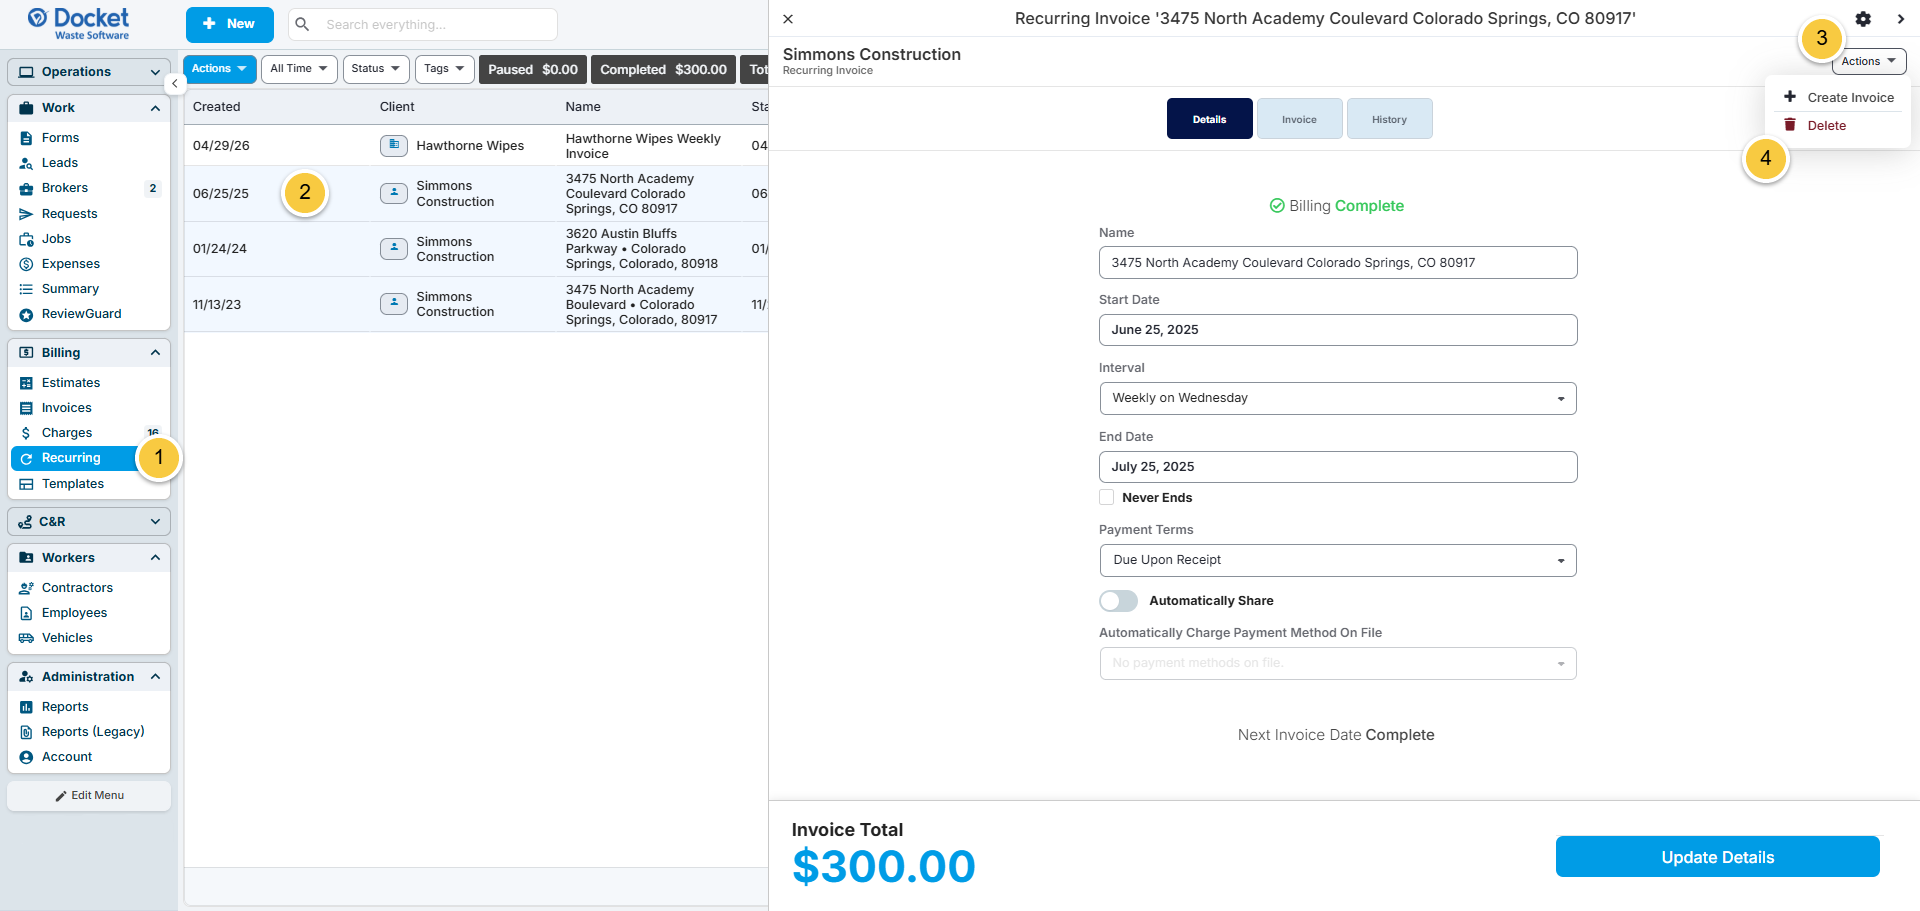This screenshot has width=1920, height=911.
Task: Open the Payment Terms dropdown
Action: [x=1338, y=560]
